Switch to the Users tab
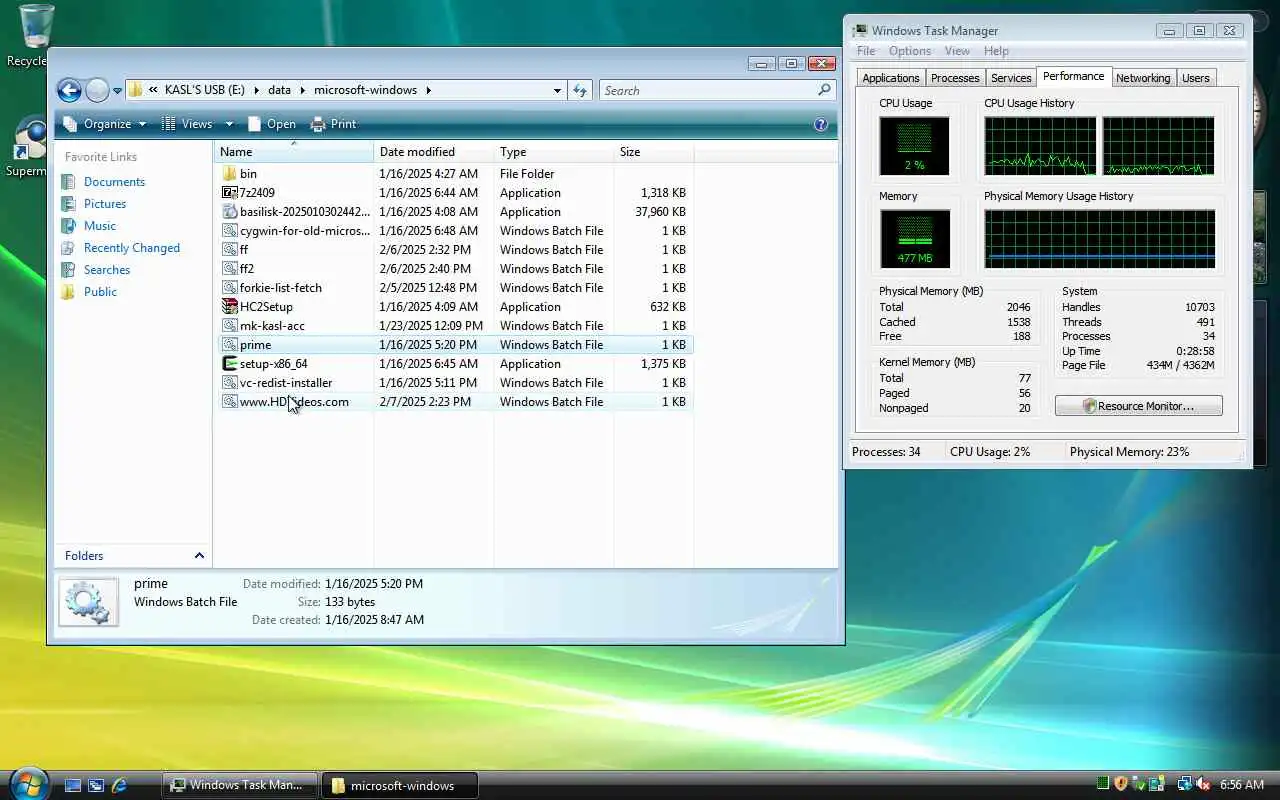This screenshot has height=800, width=1280. pyautogui.click(x=1196, y=78)
